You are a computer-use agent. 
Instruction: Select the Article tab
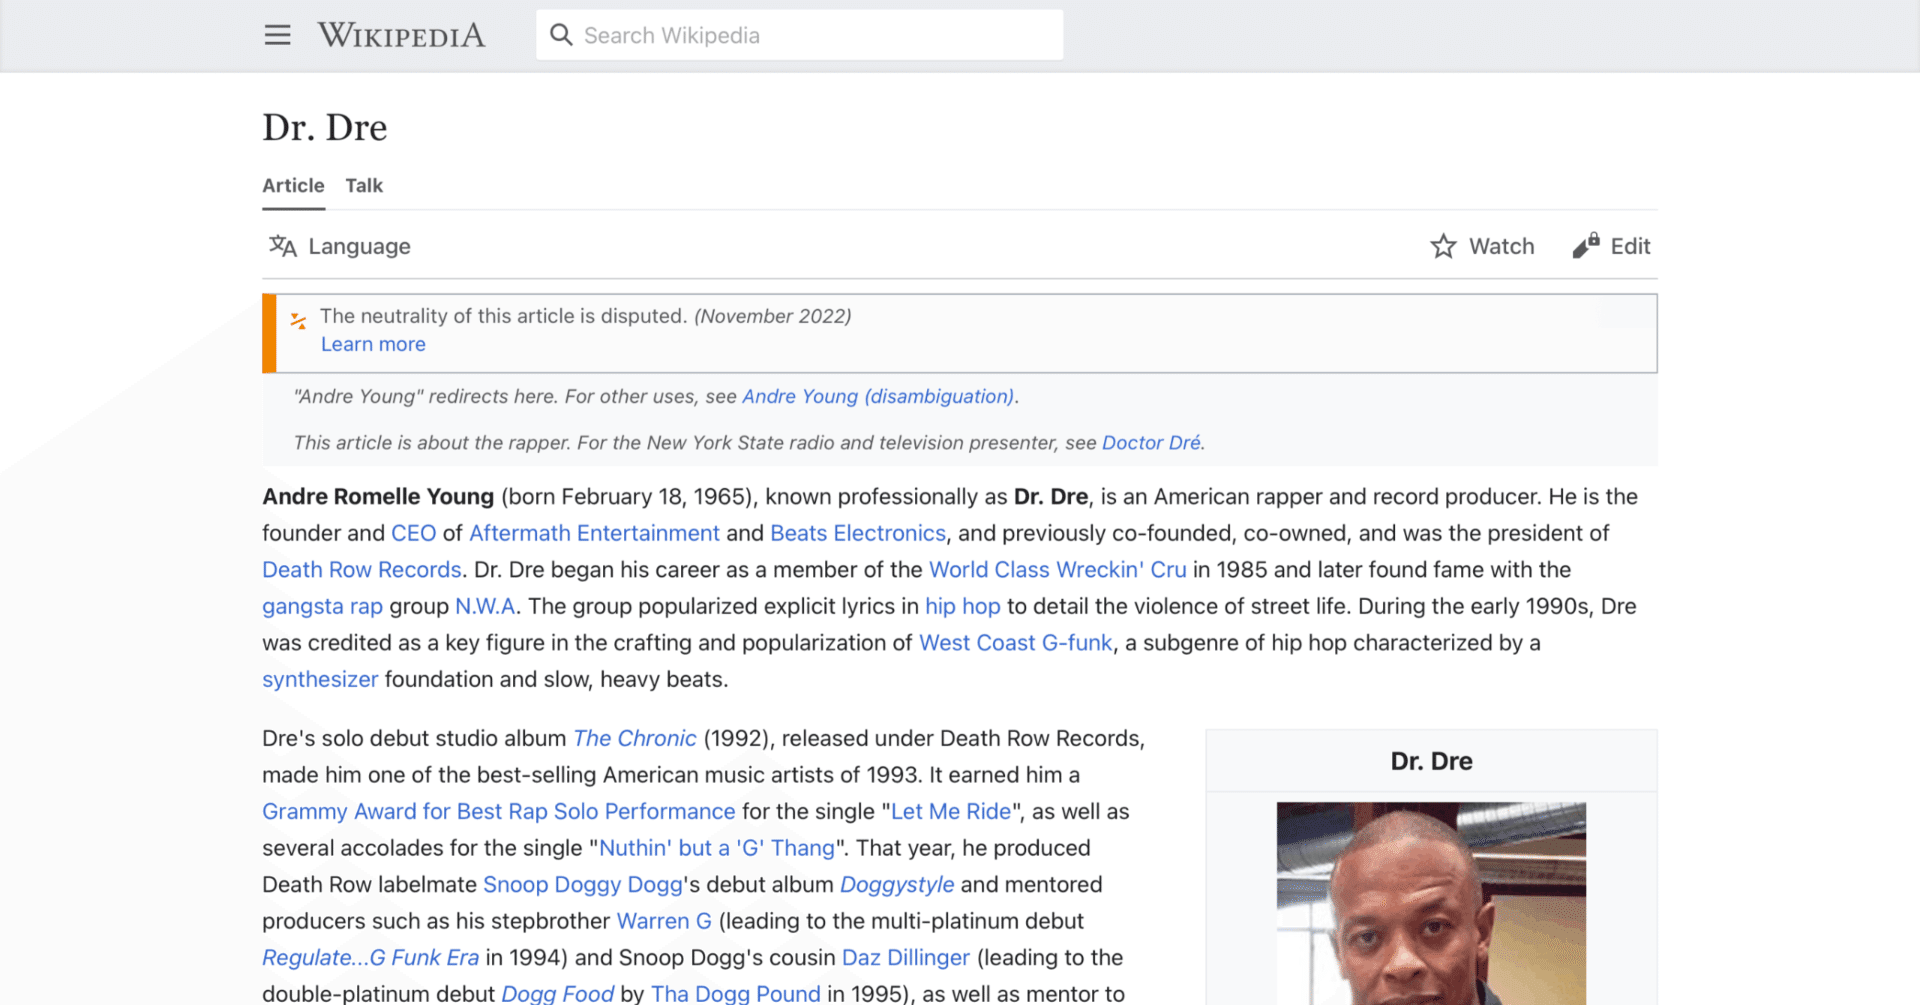[292, 186]
